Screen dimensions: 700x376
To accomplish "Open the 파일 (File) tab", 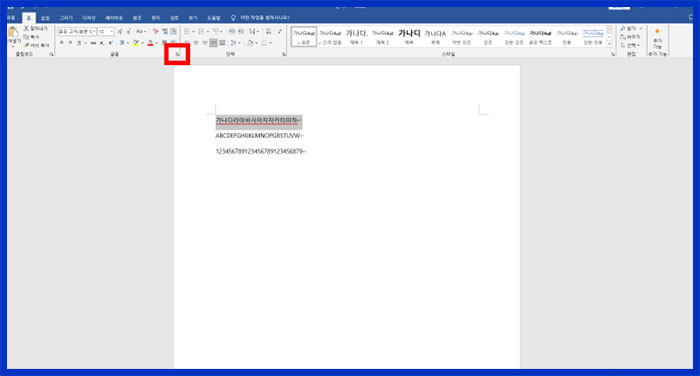I will coord(11,17).
